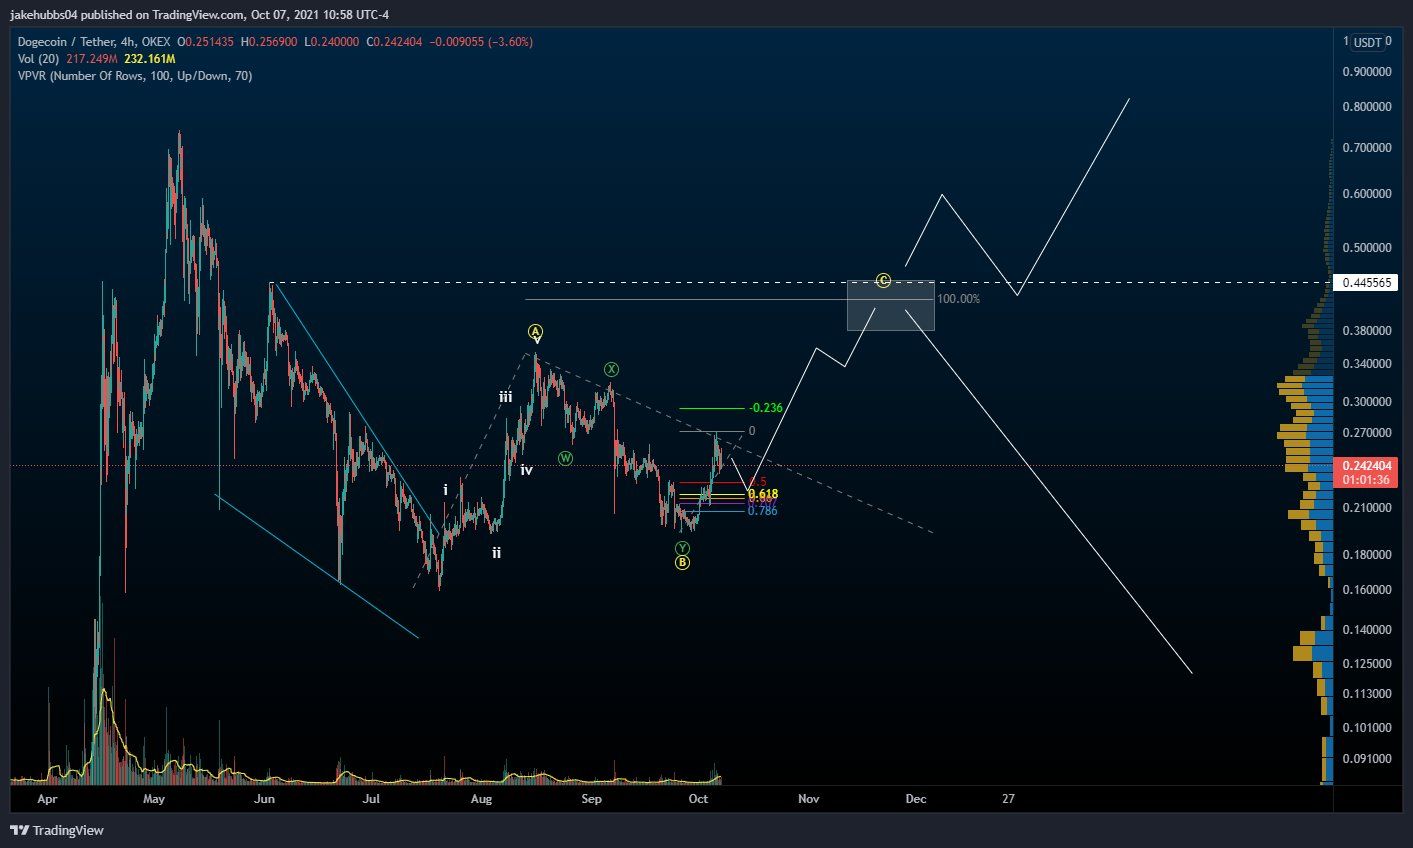The width and height of the screenshot is (1413, 848).
Task: Click the TradingView logo icon
Action: coord(20,830)
